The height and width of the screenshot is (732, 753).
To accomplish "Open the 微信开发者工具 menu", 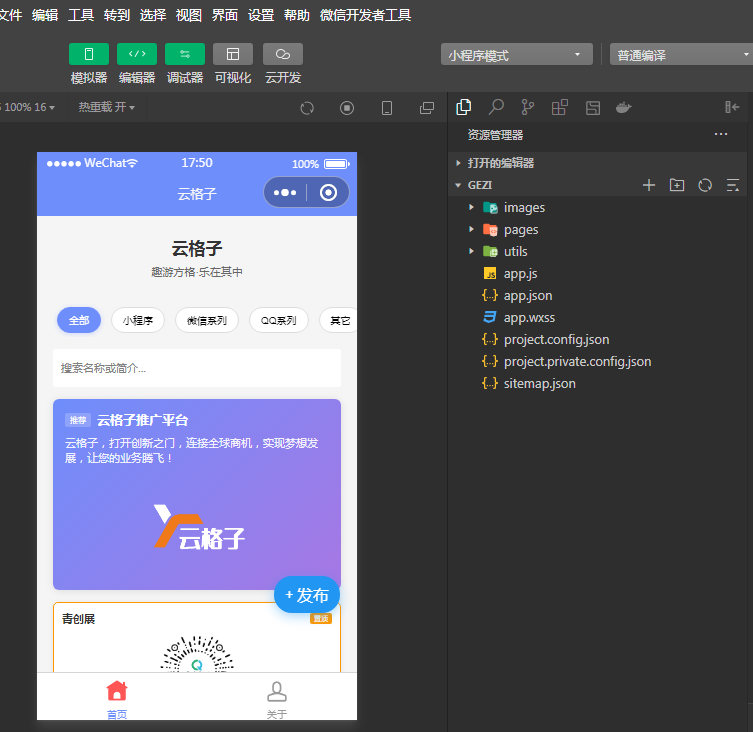I will click(365, 15).
